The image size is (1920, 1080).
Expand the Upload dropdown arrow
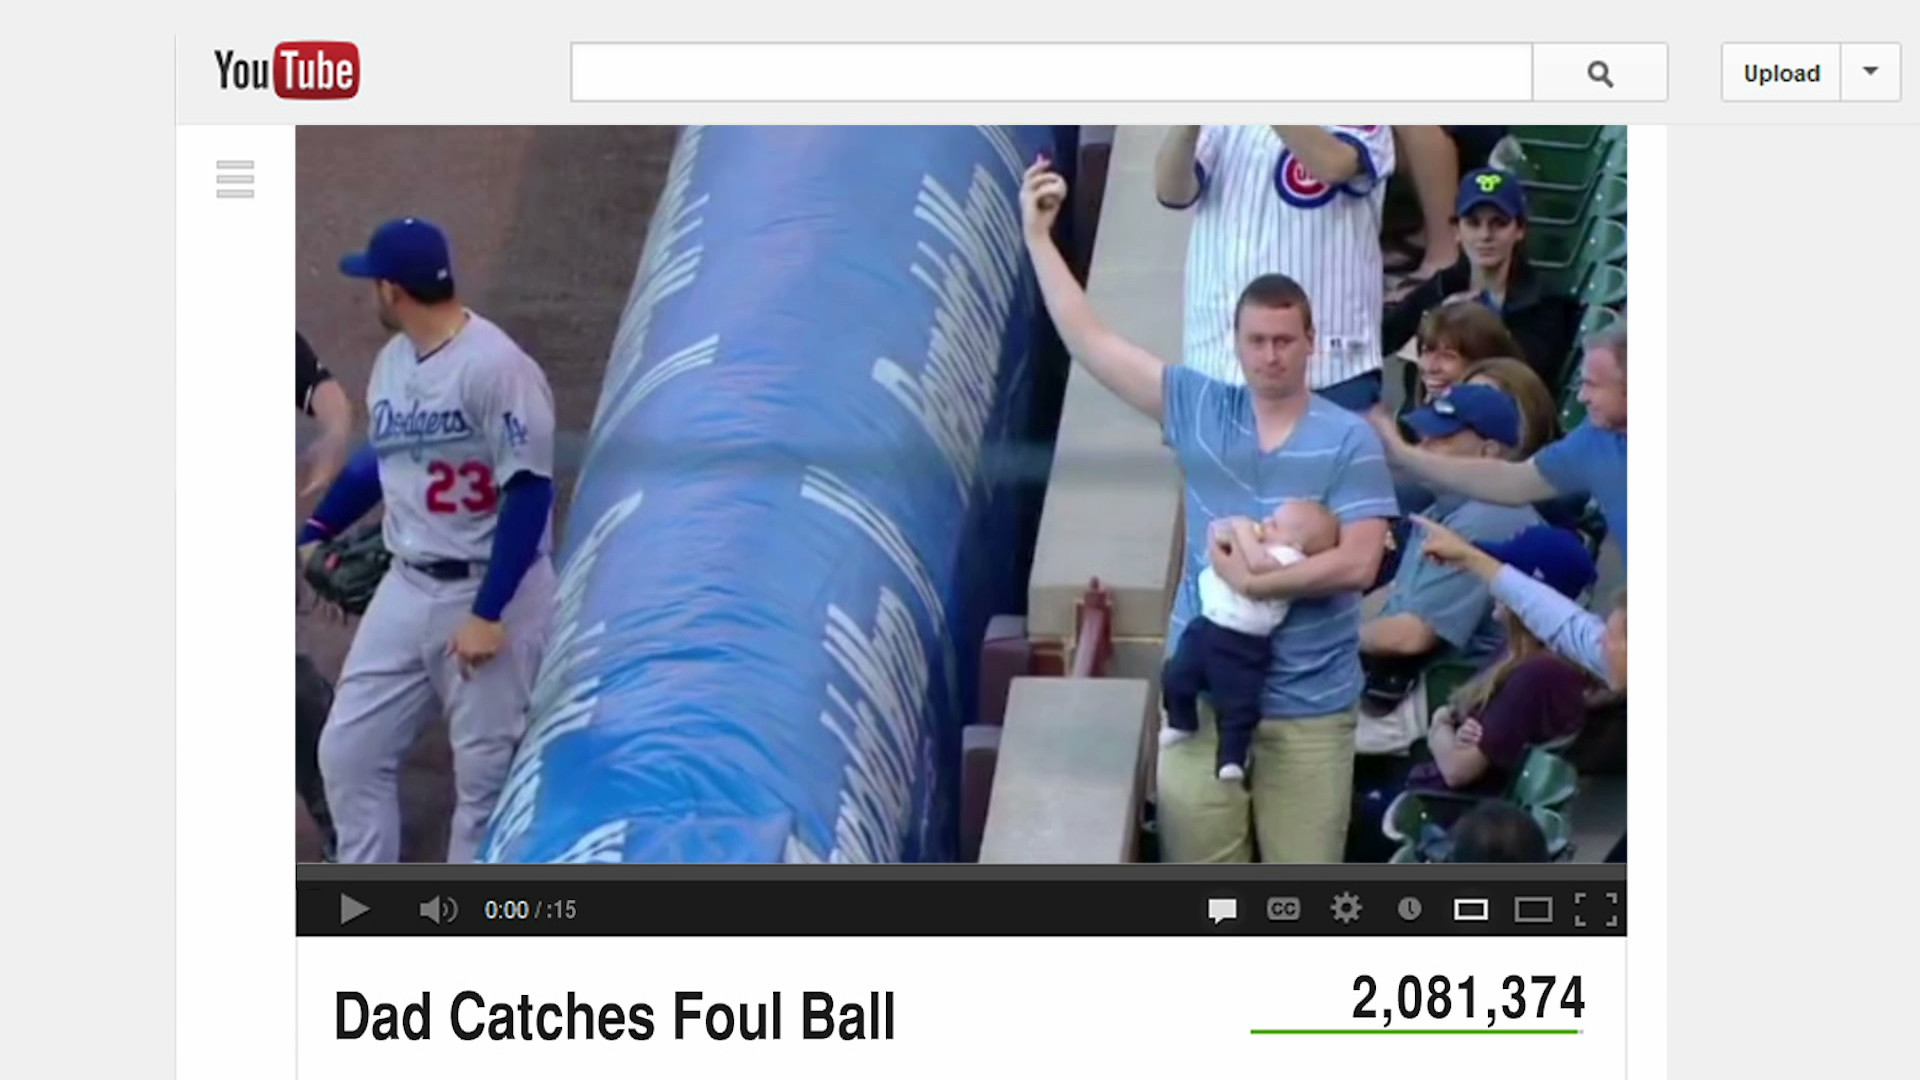click(x=1870, y=71)
